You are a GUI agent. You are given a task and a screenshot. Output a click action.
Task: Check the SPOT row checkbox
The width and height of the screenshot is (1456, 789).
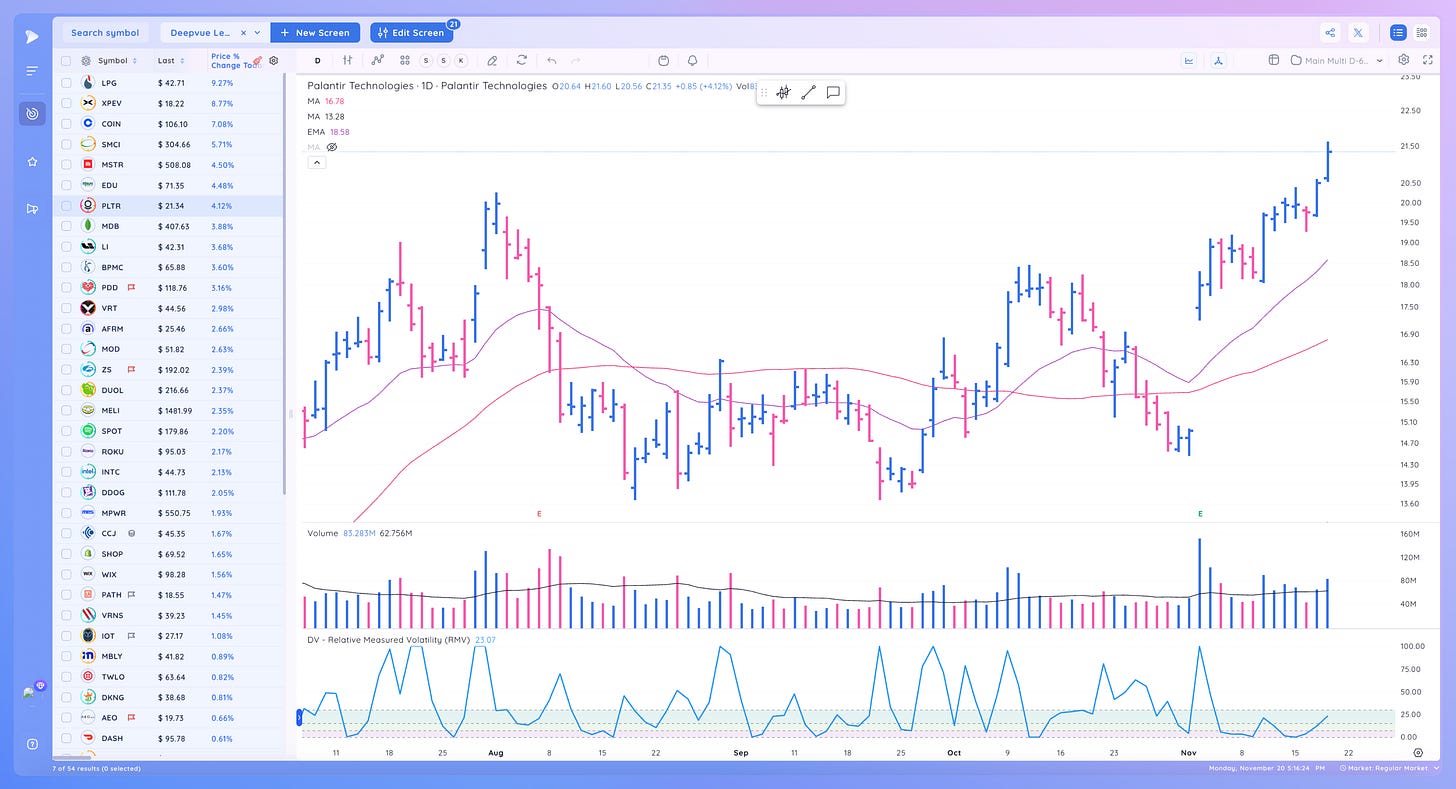coord(66,431)
